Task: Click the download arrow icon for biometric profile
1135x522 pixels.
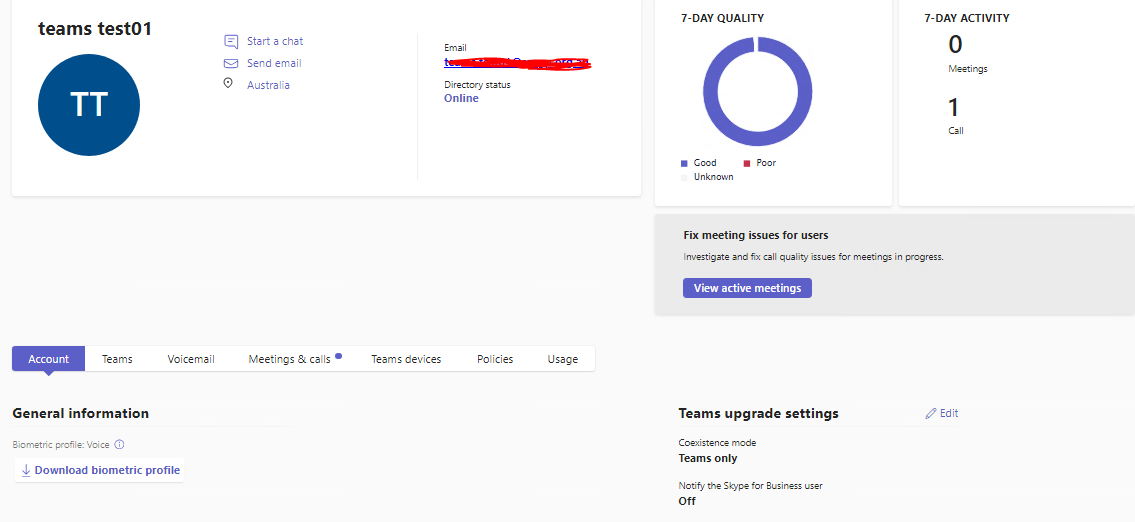Action: pyautogui.click(x=26, y=471)
